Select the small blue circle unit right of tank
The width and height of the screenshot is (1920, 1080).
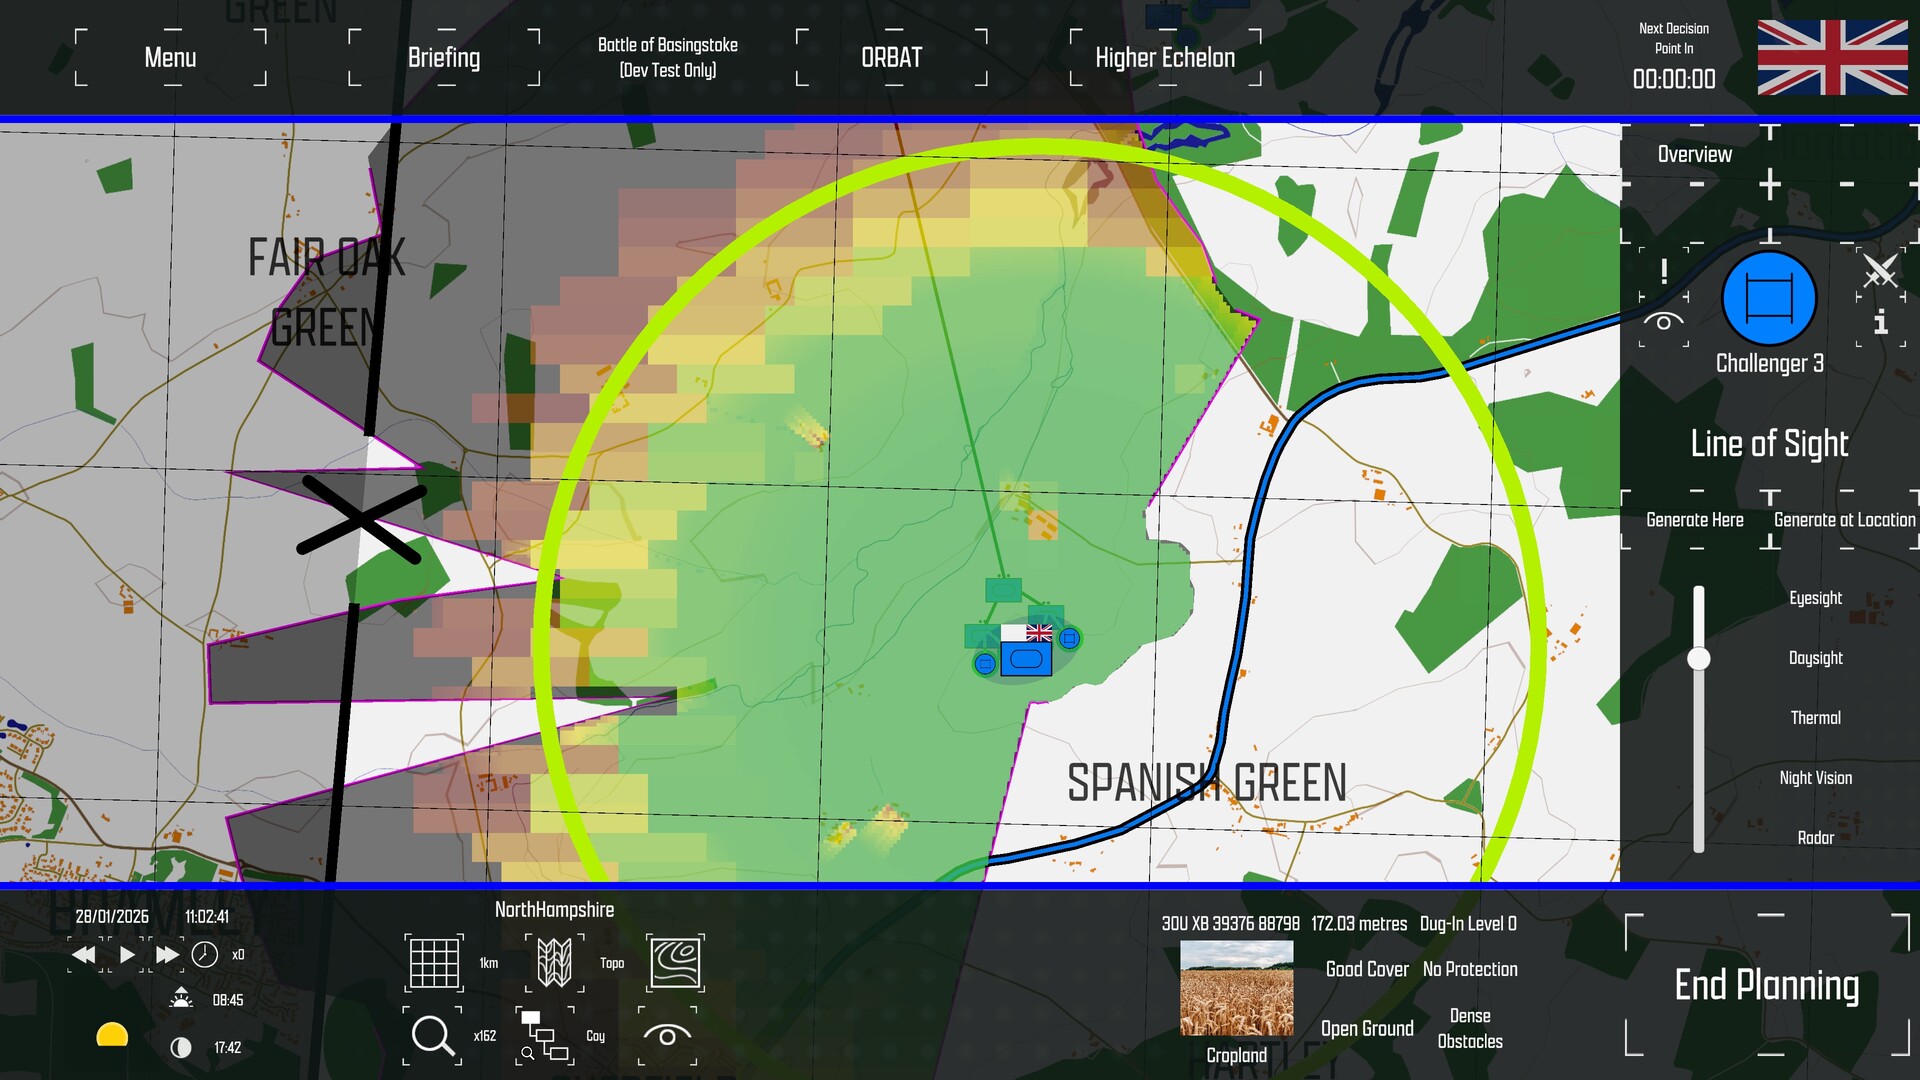click(1069, 638)
